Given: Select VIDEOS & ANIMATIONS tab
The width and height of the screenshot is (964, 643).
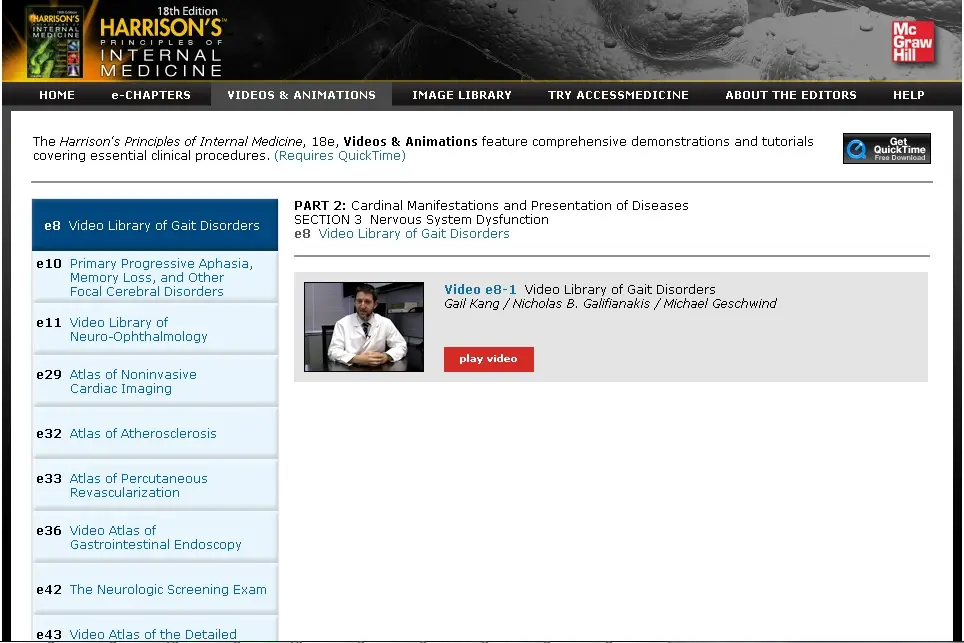Looking at the screenshot, I should tap(301, 95).
